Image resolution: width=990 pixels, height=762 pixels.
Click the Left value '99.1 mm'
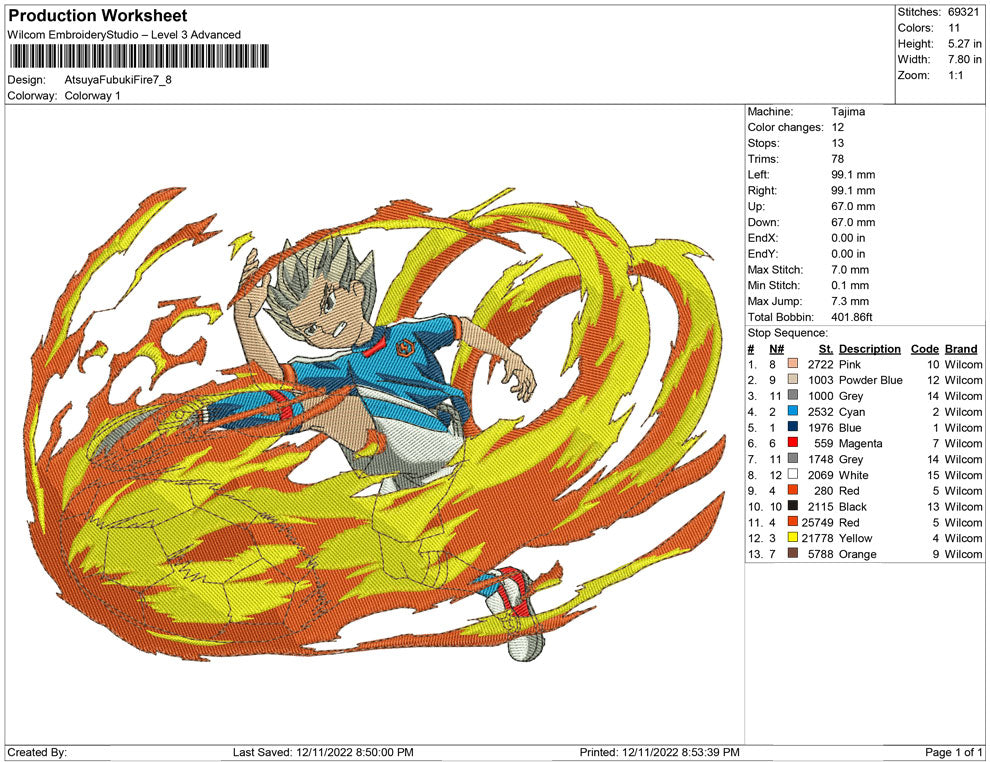click(853, 174)
